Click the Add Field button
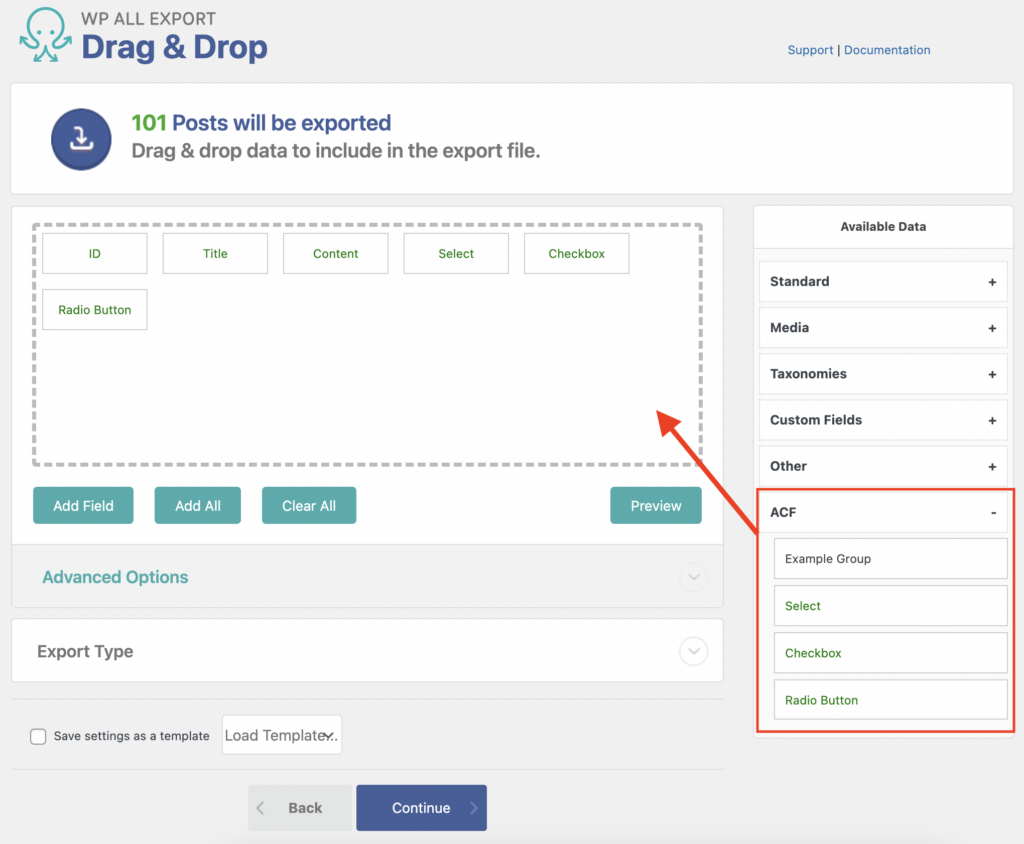 coord(83,505)
